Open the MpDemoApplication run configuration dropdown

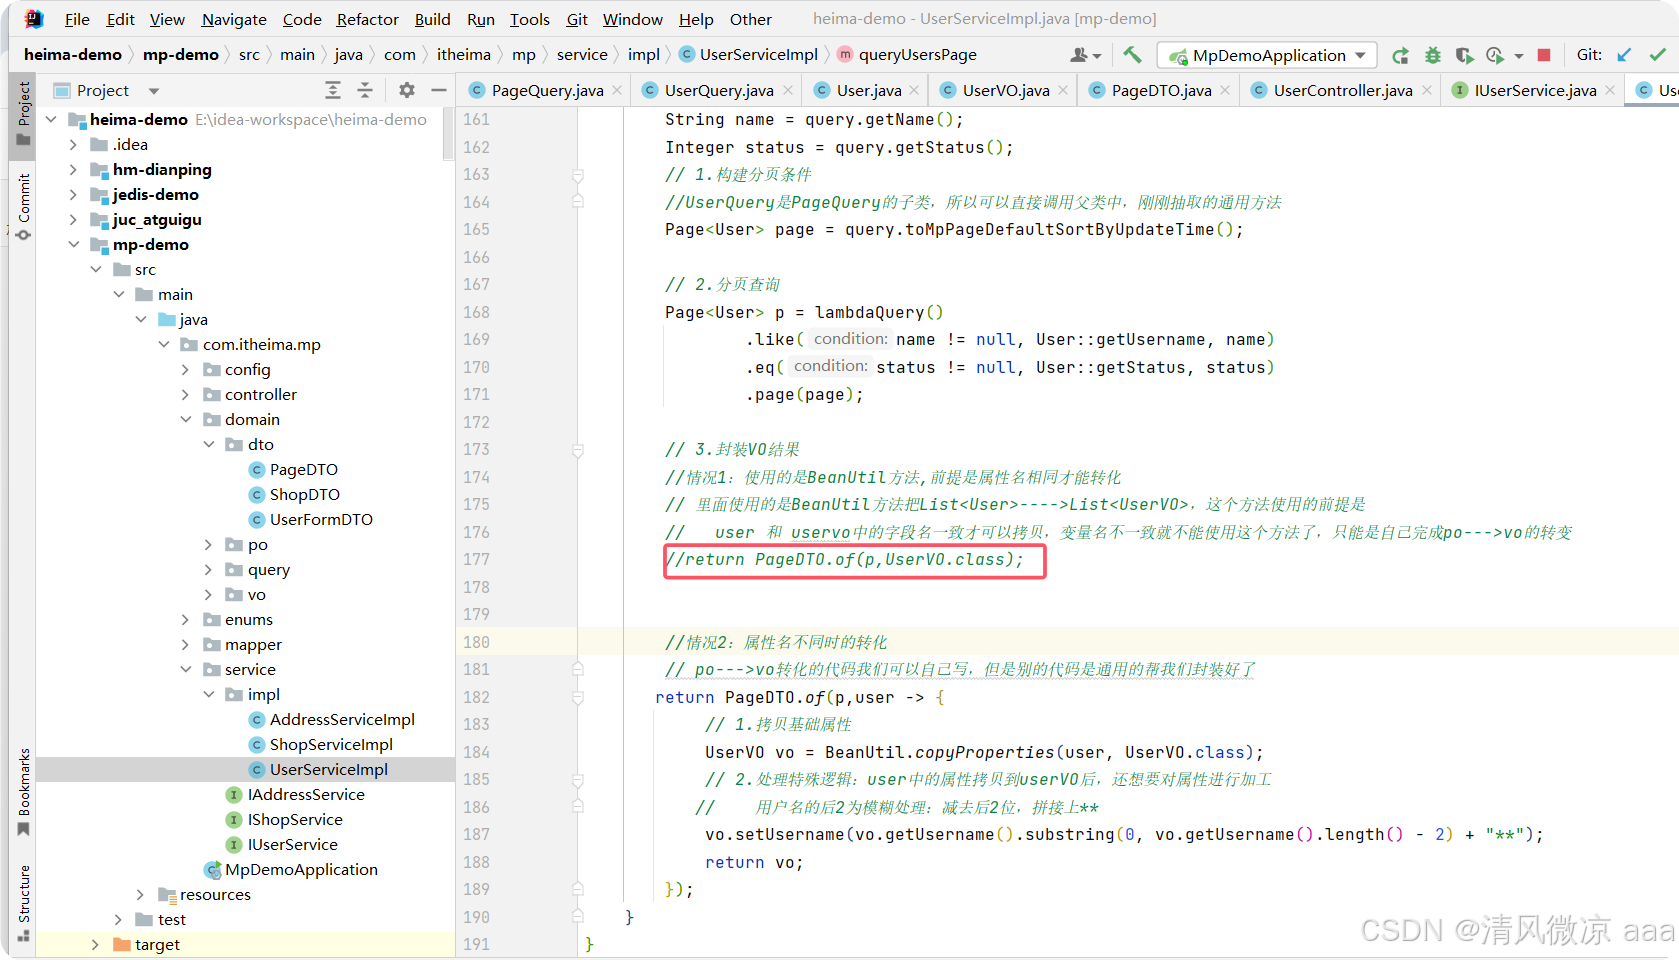coord(1267,55)
